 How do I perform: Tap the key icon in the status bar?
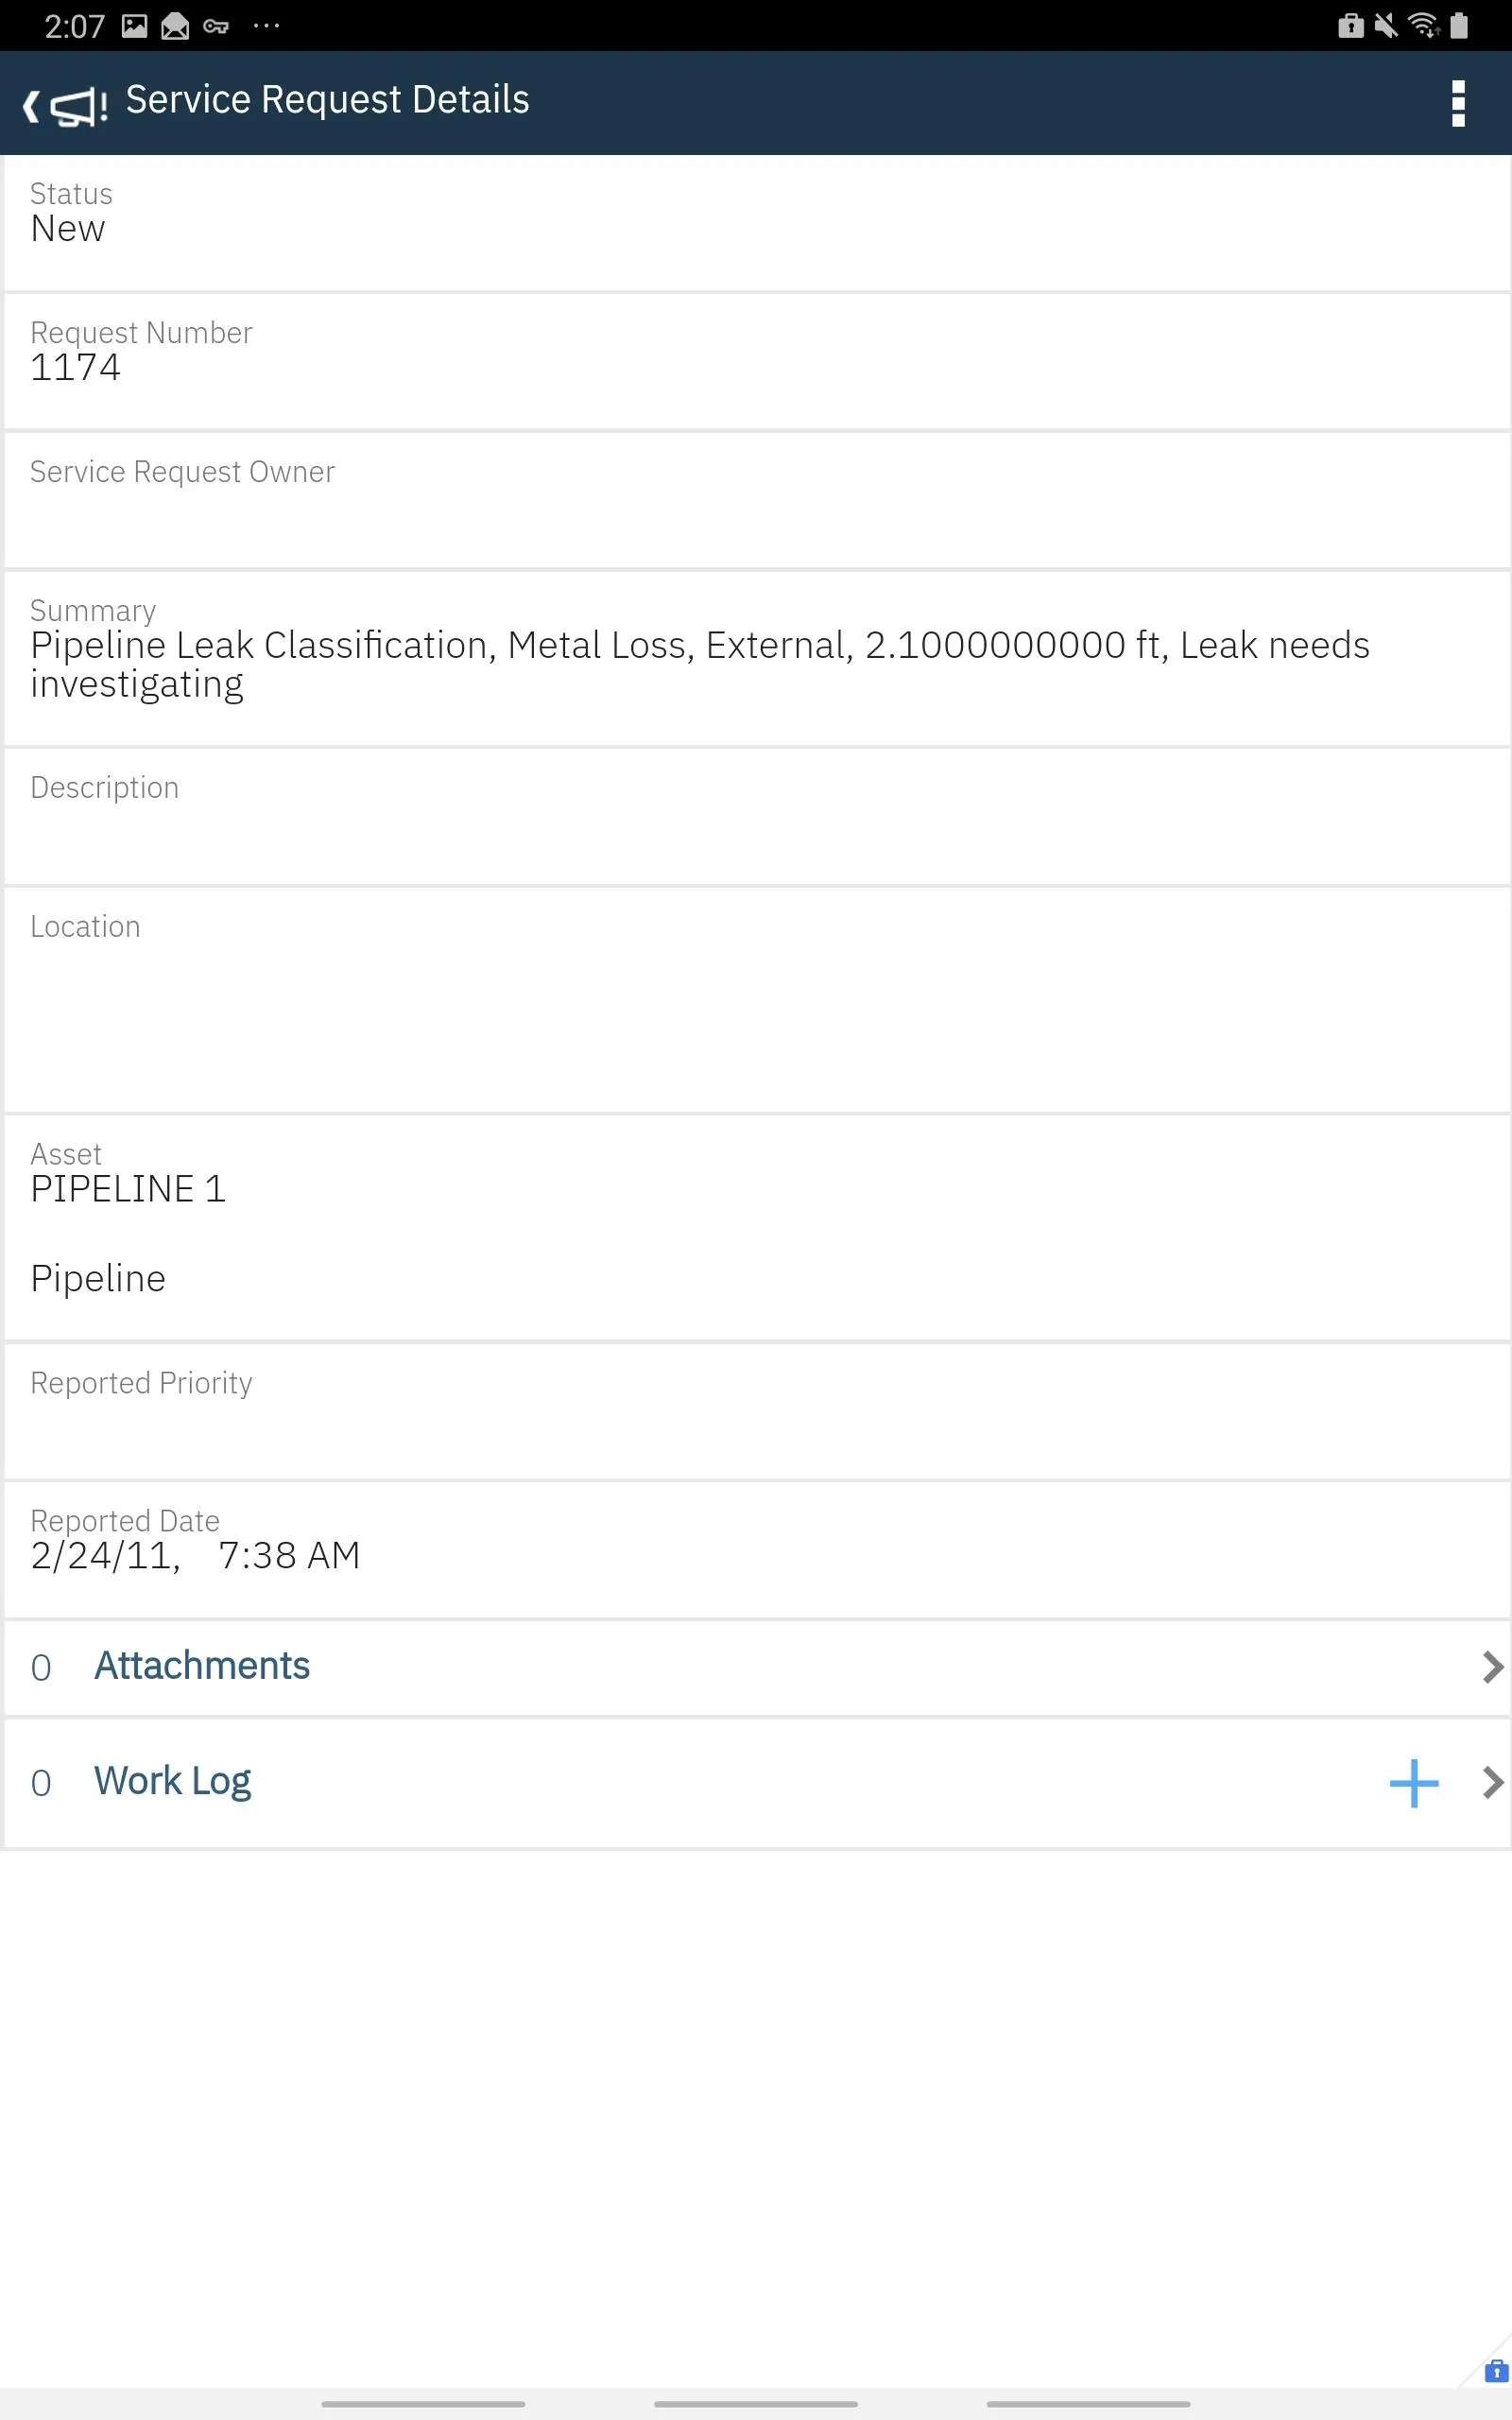[218, 27]
